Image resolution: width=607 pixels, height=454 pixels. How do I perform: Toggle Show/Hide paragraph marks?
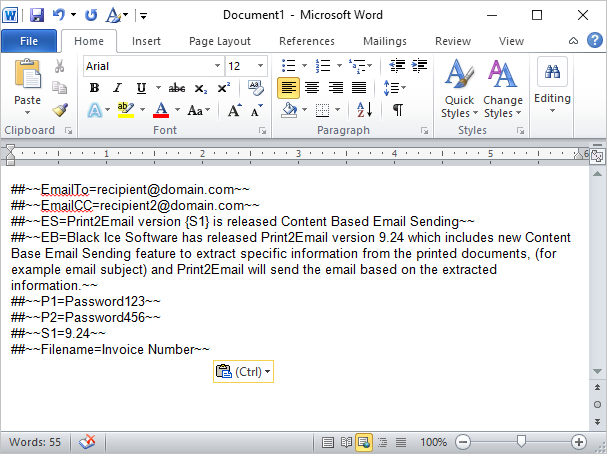click(397, 110)
